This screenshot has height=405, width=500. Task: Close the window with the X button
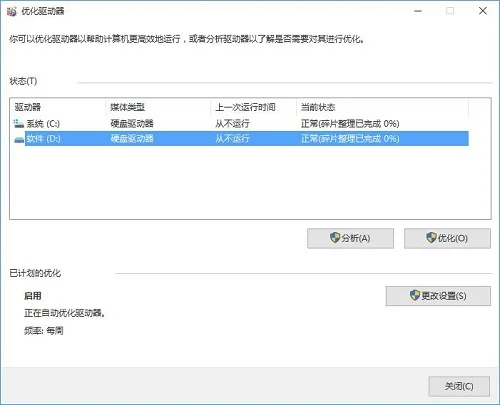coord(483,11)
